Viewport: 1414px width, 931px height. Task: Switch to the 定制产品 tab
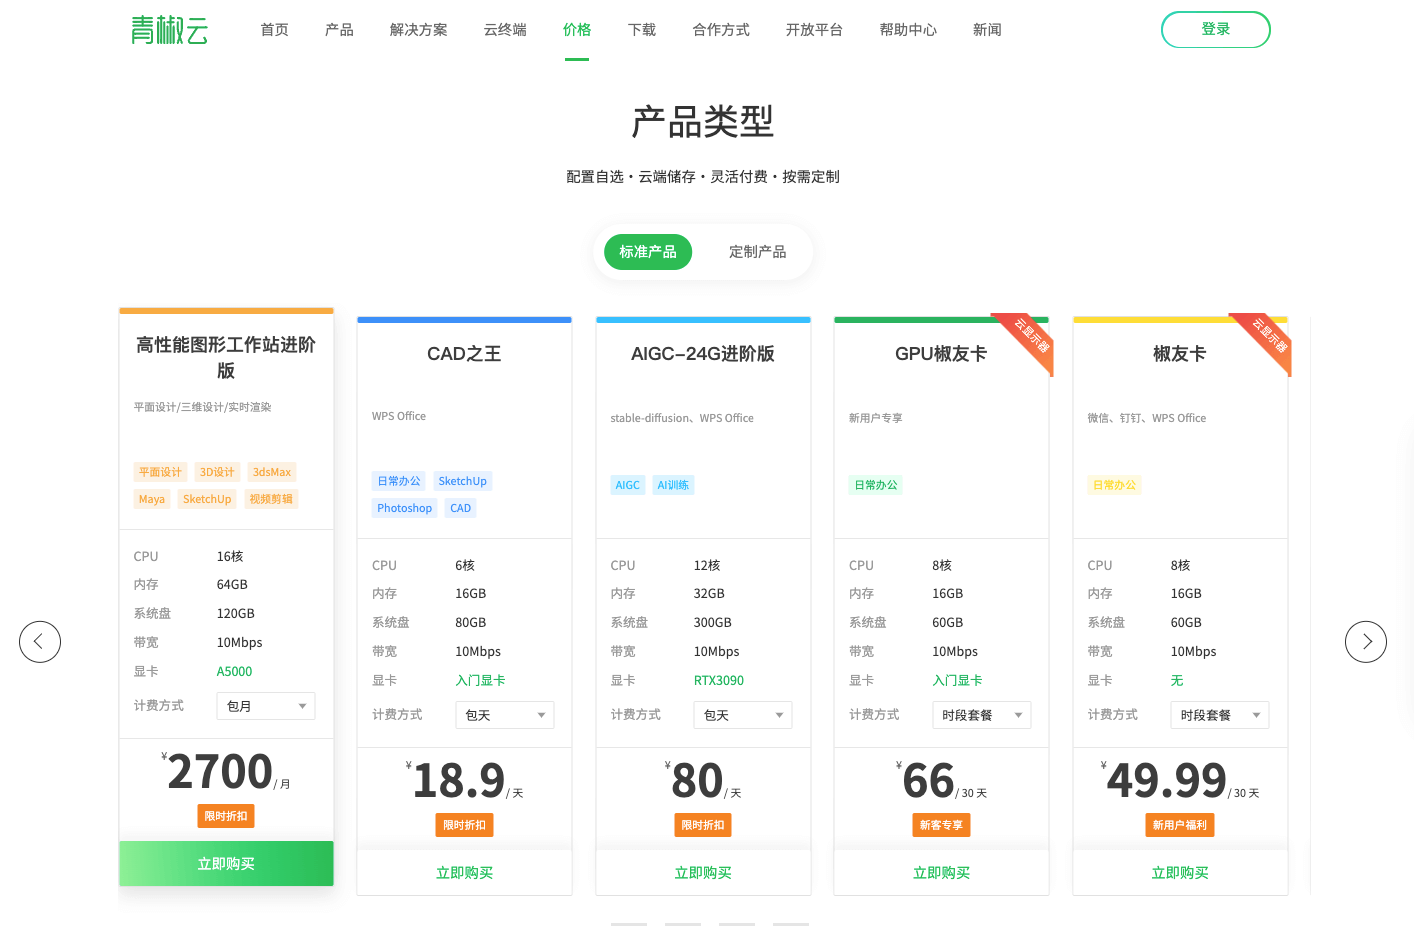(x=757, y=252)
